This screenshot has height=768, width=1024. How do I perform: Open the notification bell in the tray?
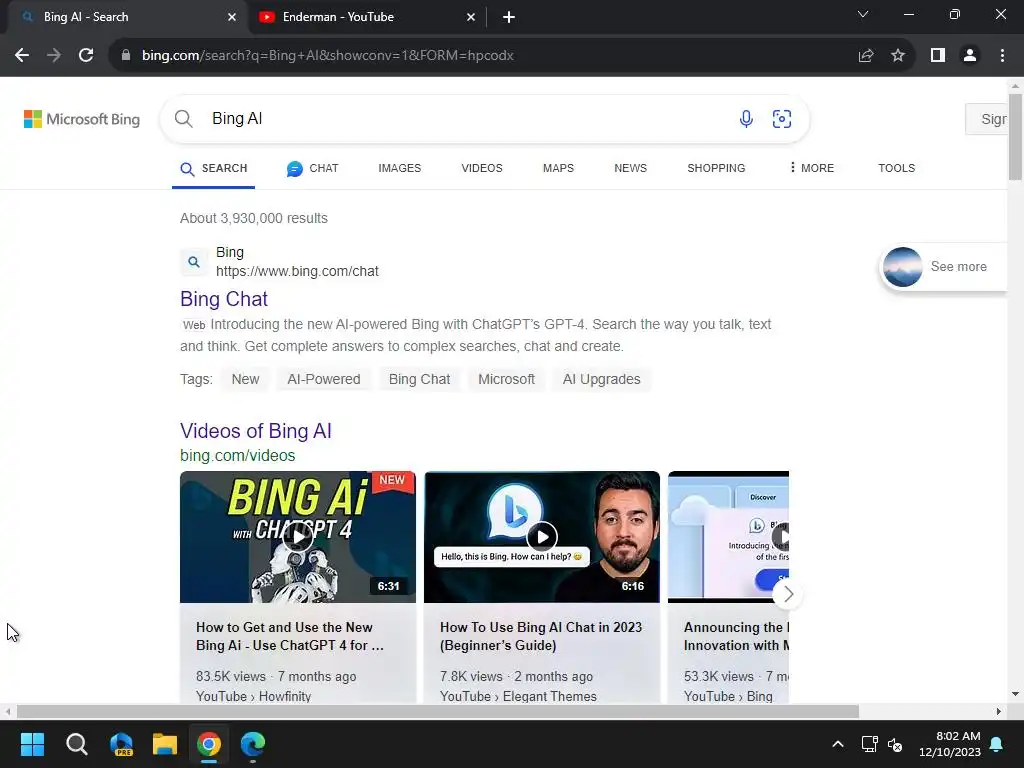(x=997, y=744)
